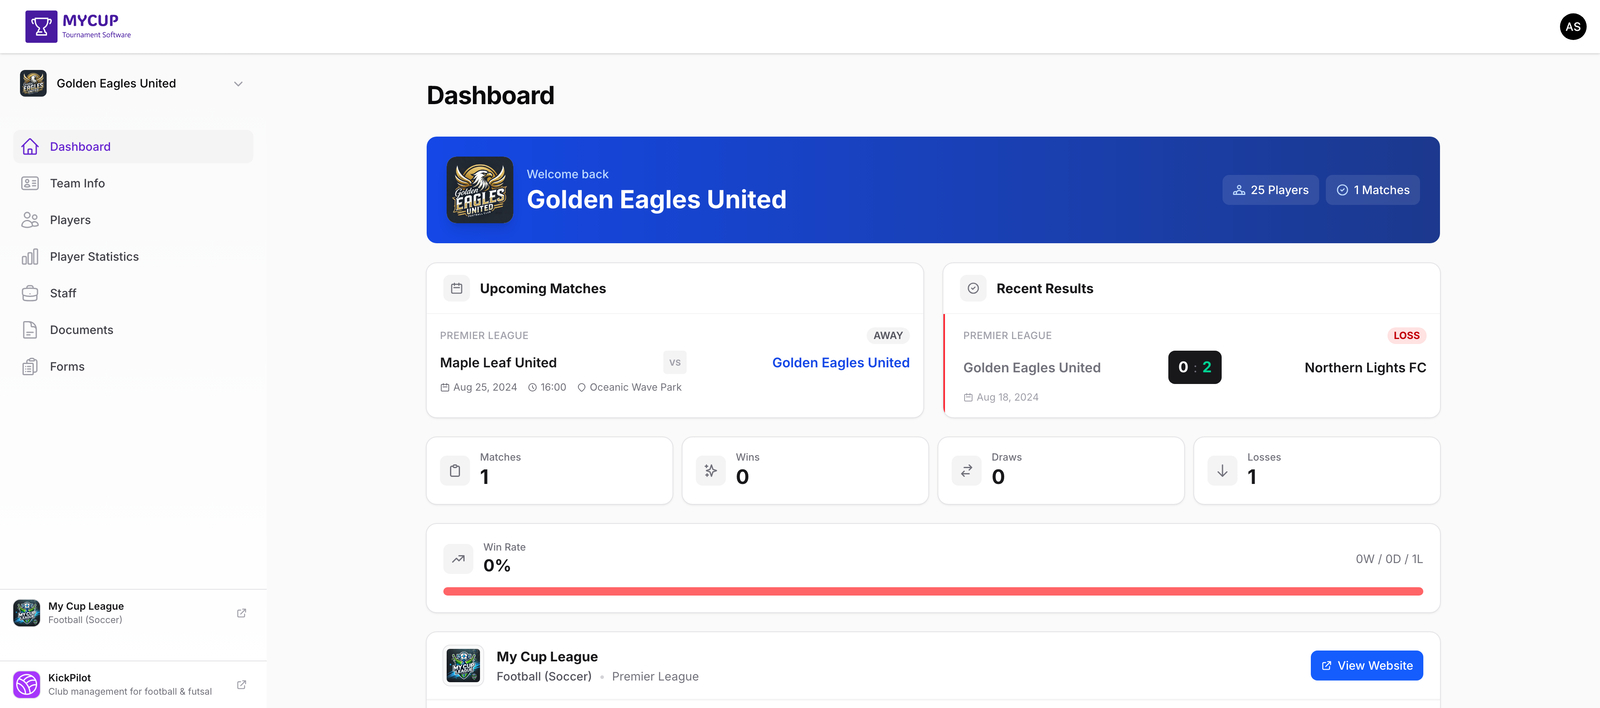Click the 25 Players badge
Image resolution: width=1600 pixels, height=708 pixels.
tap(1270, 190)
